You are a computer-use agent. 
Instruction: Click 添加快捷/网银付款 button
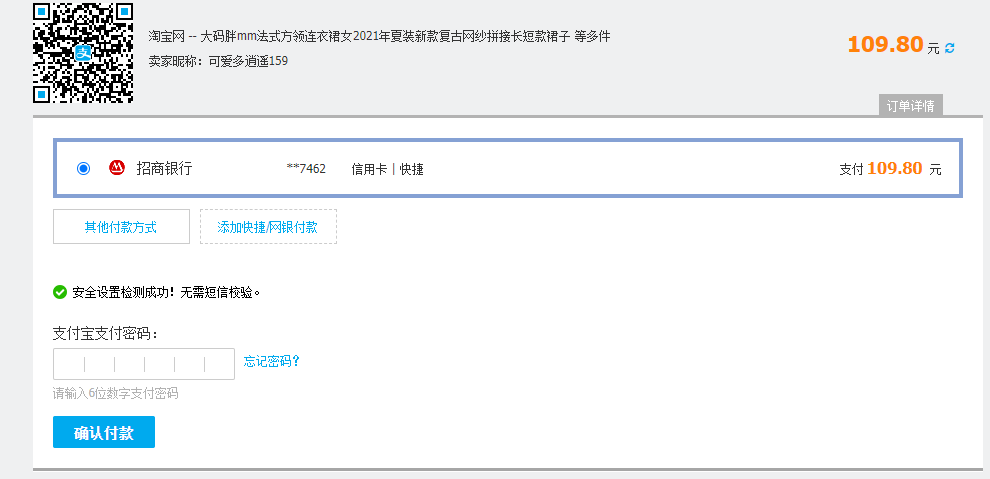click(x=268, y=227)
